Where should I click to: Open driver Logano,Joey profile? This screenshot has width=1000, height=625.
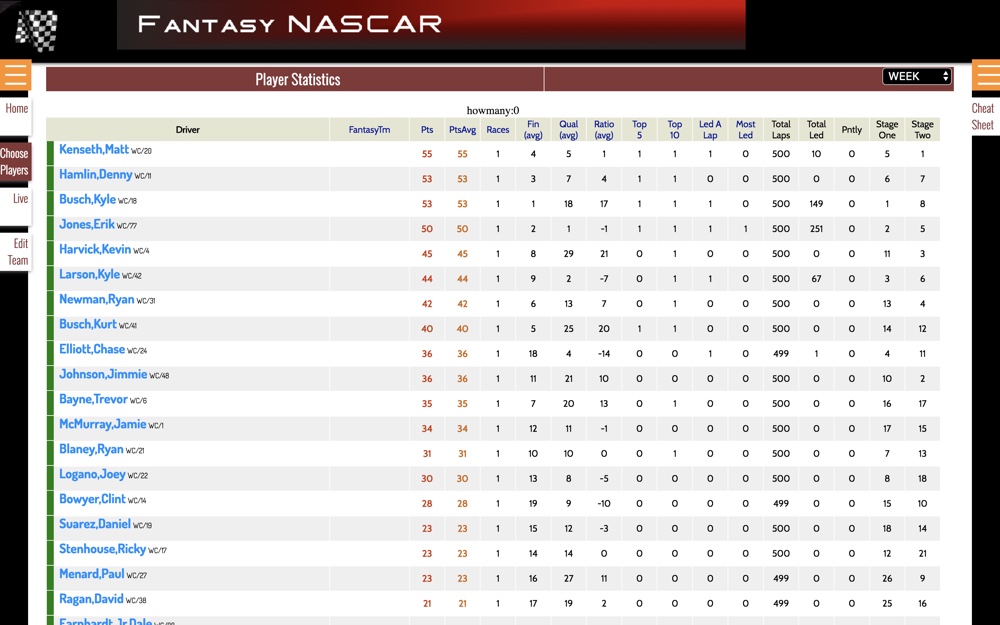[92, 474]
